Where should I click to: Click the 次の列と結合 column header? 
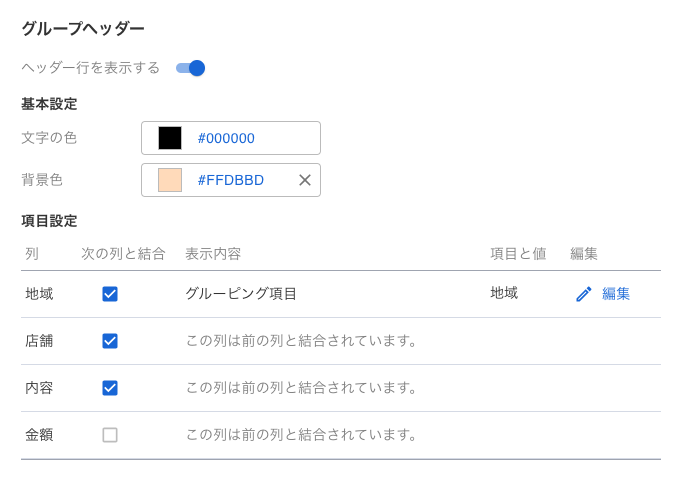(x=123, y=254)
